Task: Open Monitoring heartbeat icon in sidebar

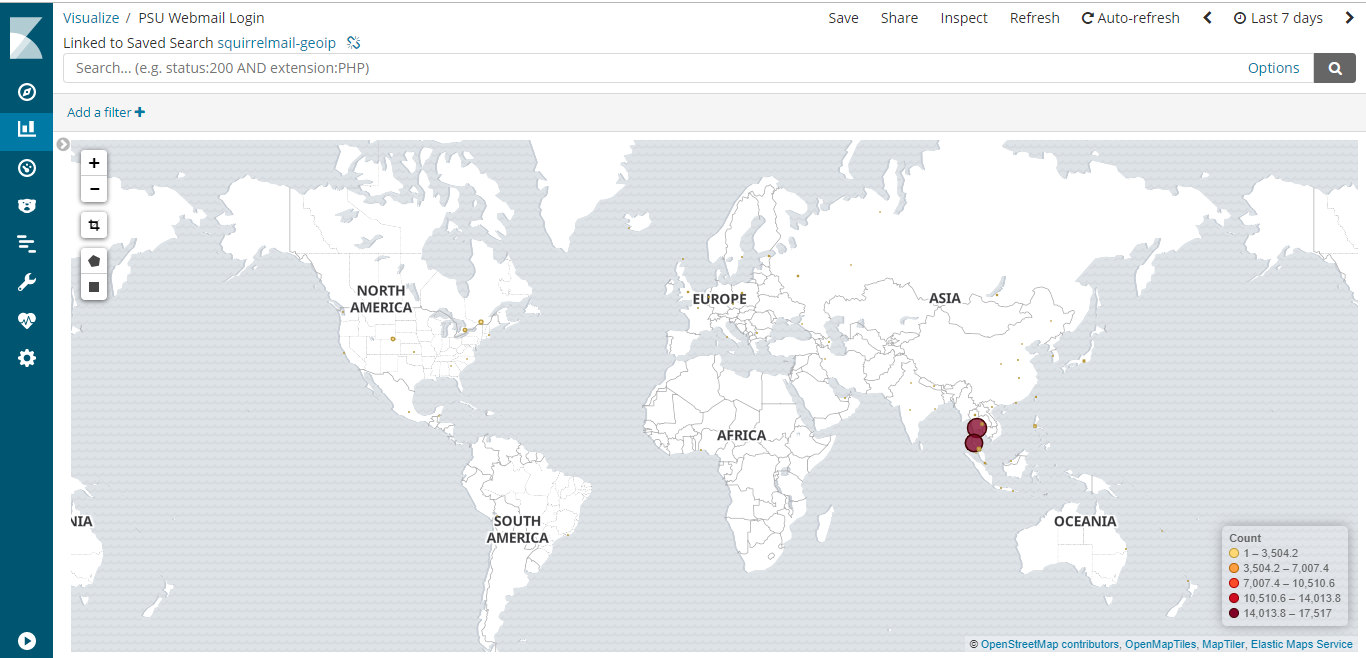Action: 27,320
